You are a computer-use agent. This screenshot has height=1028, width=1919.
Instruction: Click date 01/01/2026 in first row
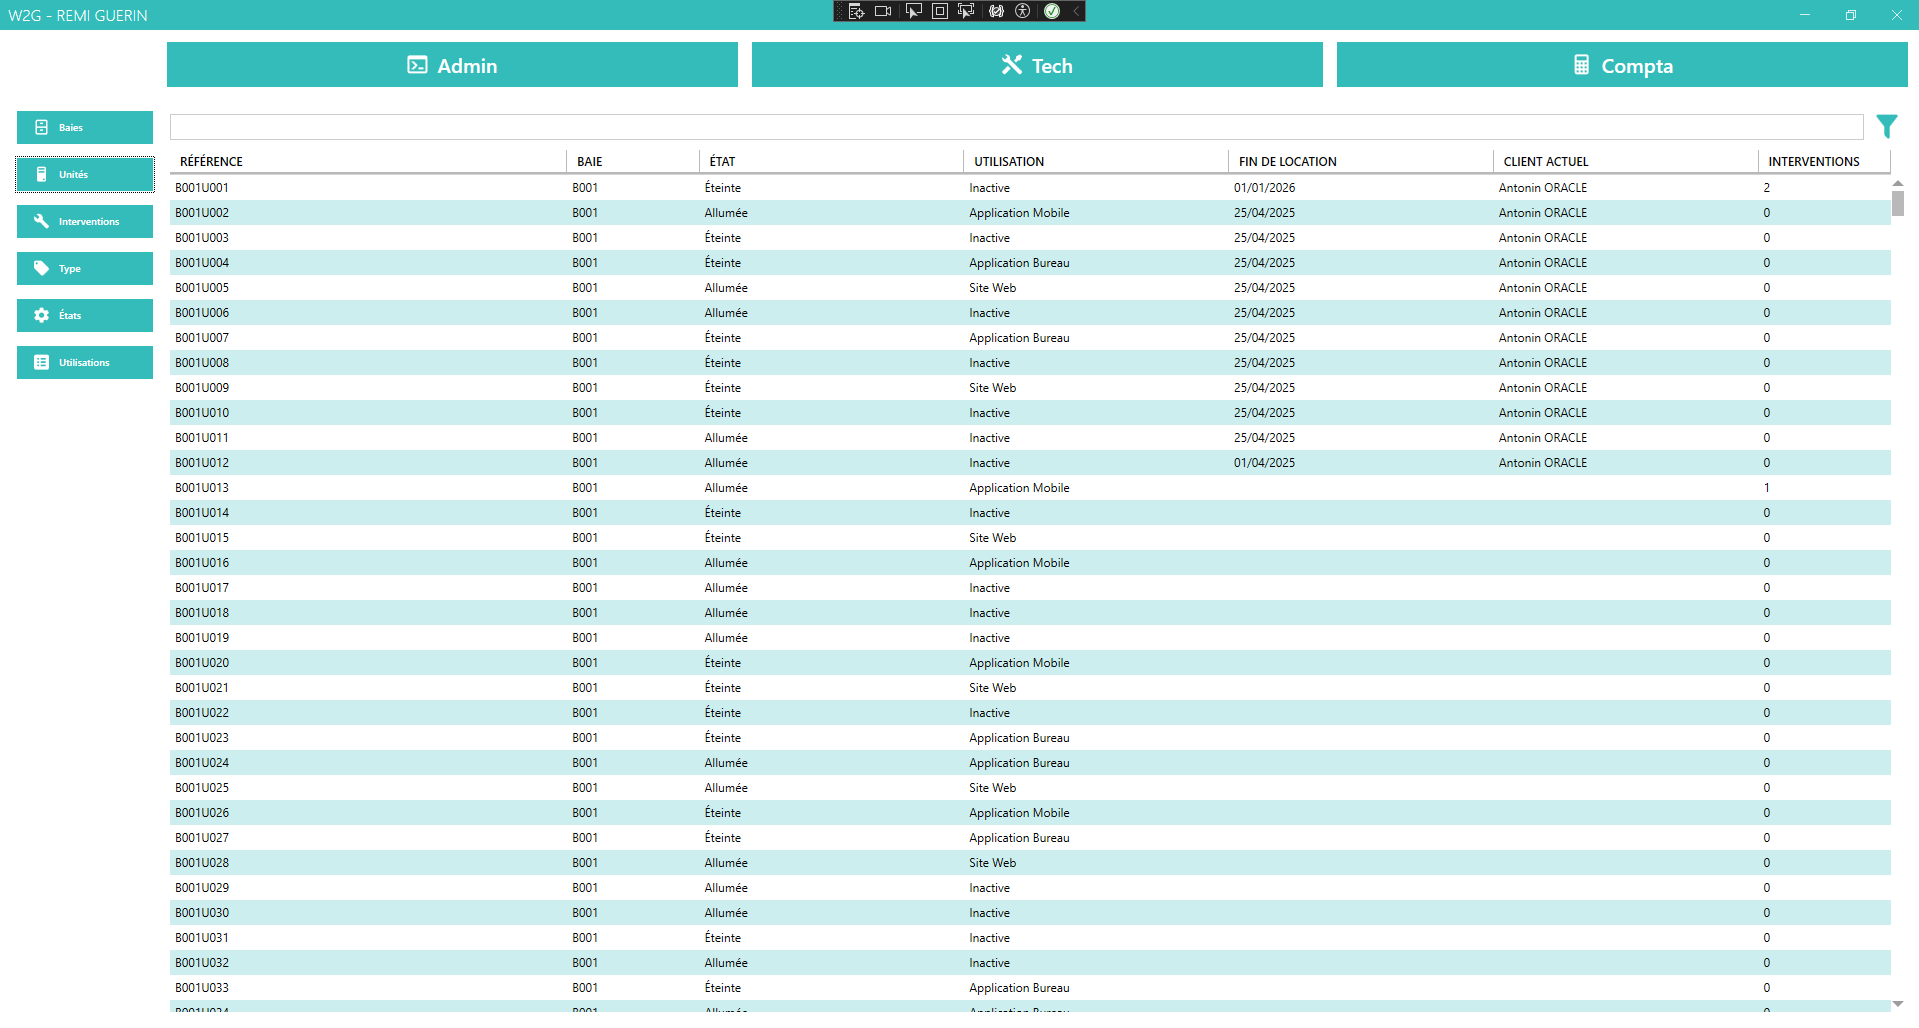(x=1264, y=188)
